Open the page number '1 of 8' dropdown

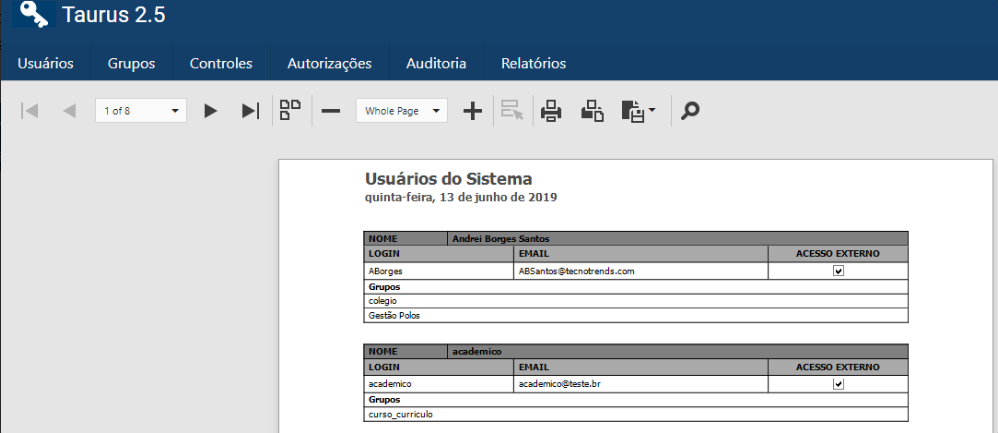pyautogui.click(x=176, y=111)
